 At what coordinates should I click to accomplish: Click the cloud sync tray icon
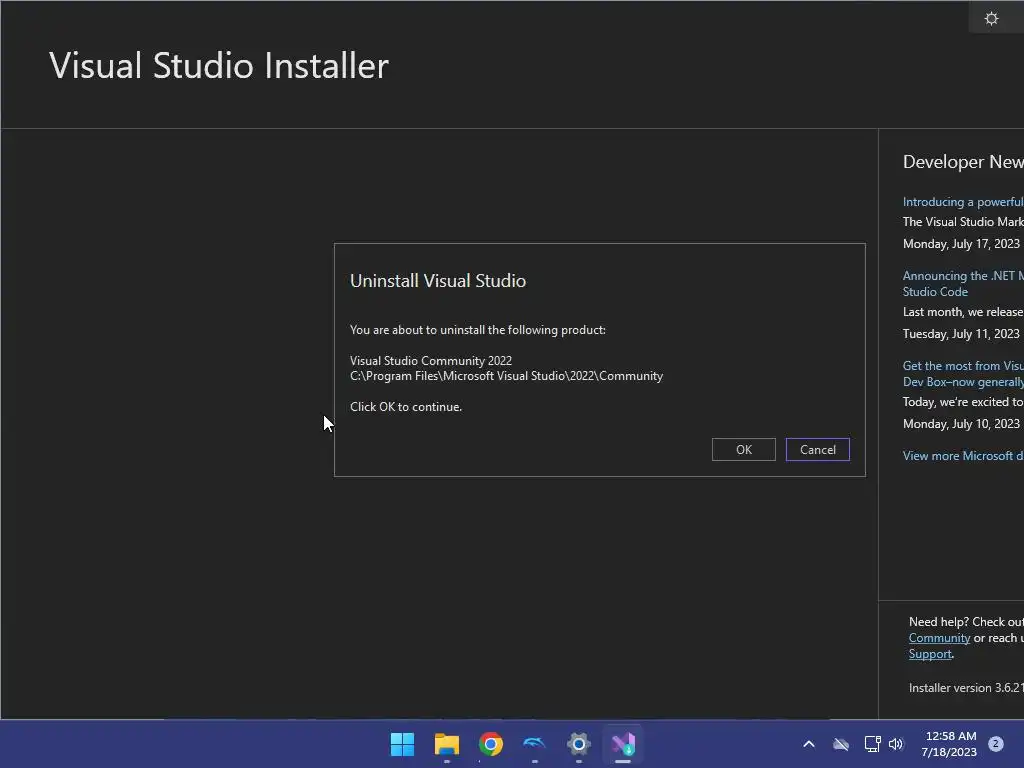[x=841, y=744]
